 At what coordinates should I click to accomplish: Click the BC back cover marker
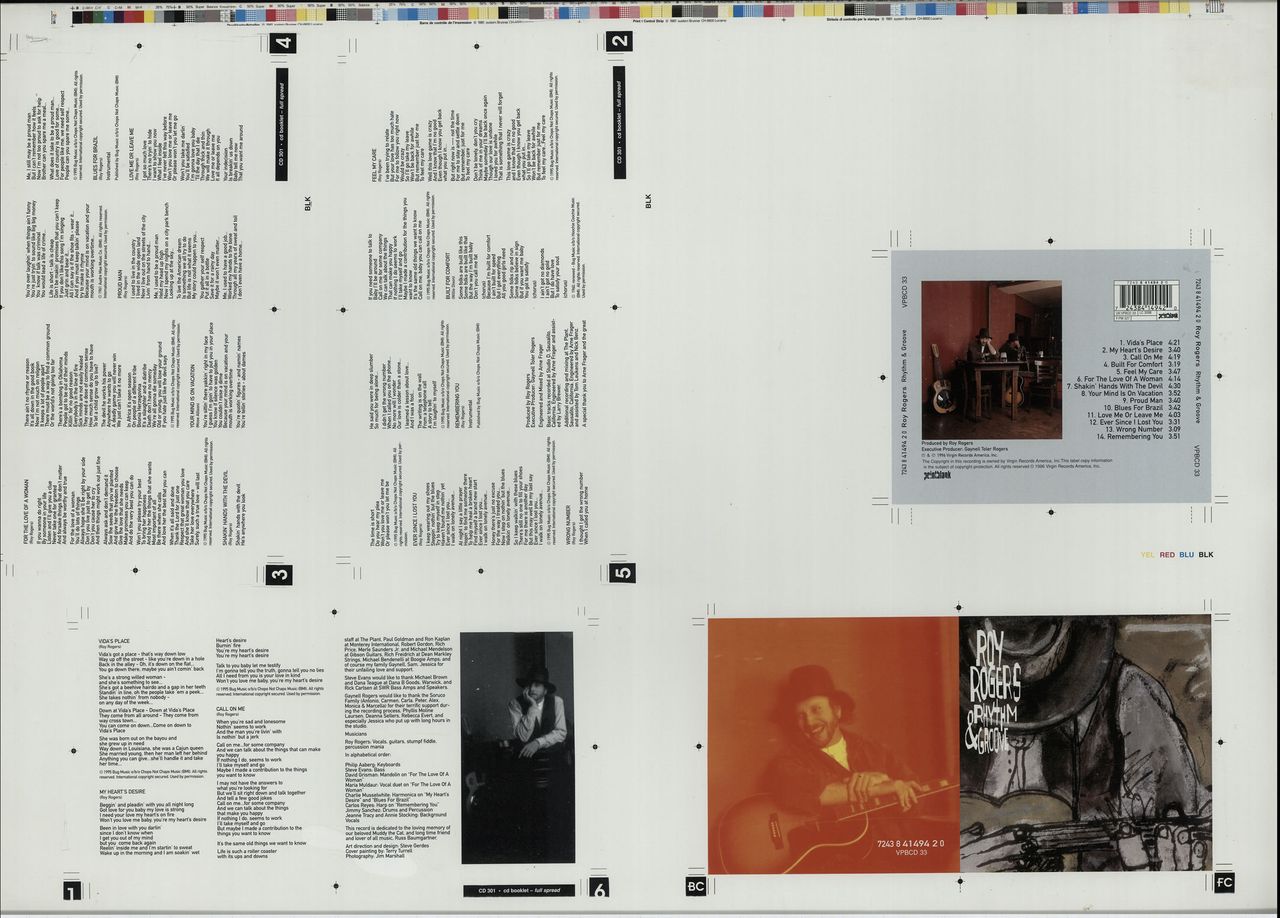696,885
